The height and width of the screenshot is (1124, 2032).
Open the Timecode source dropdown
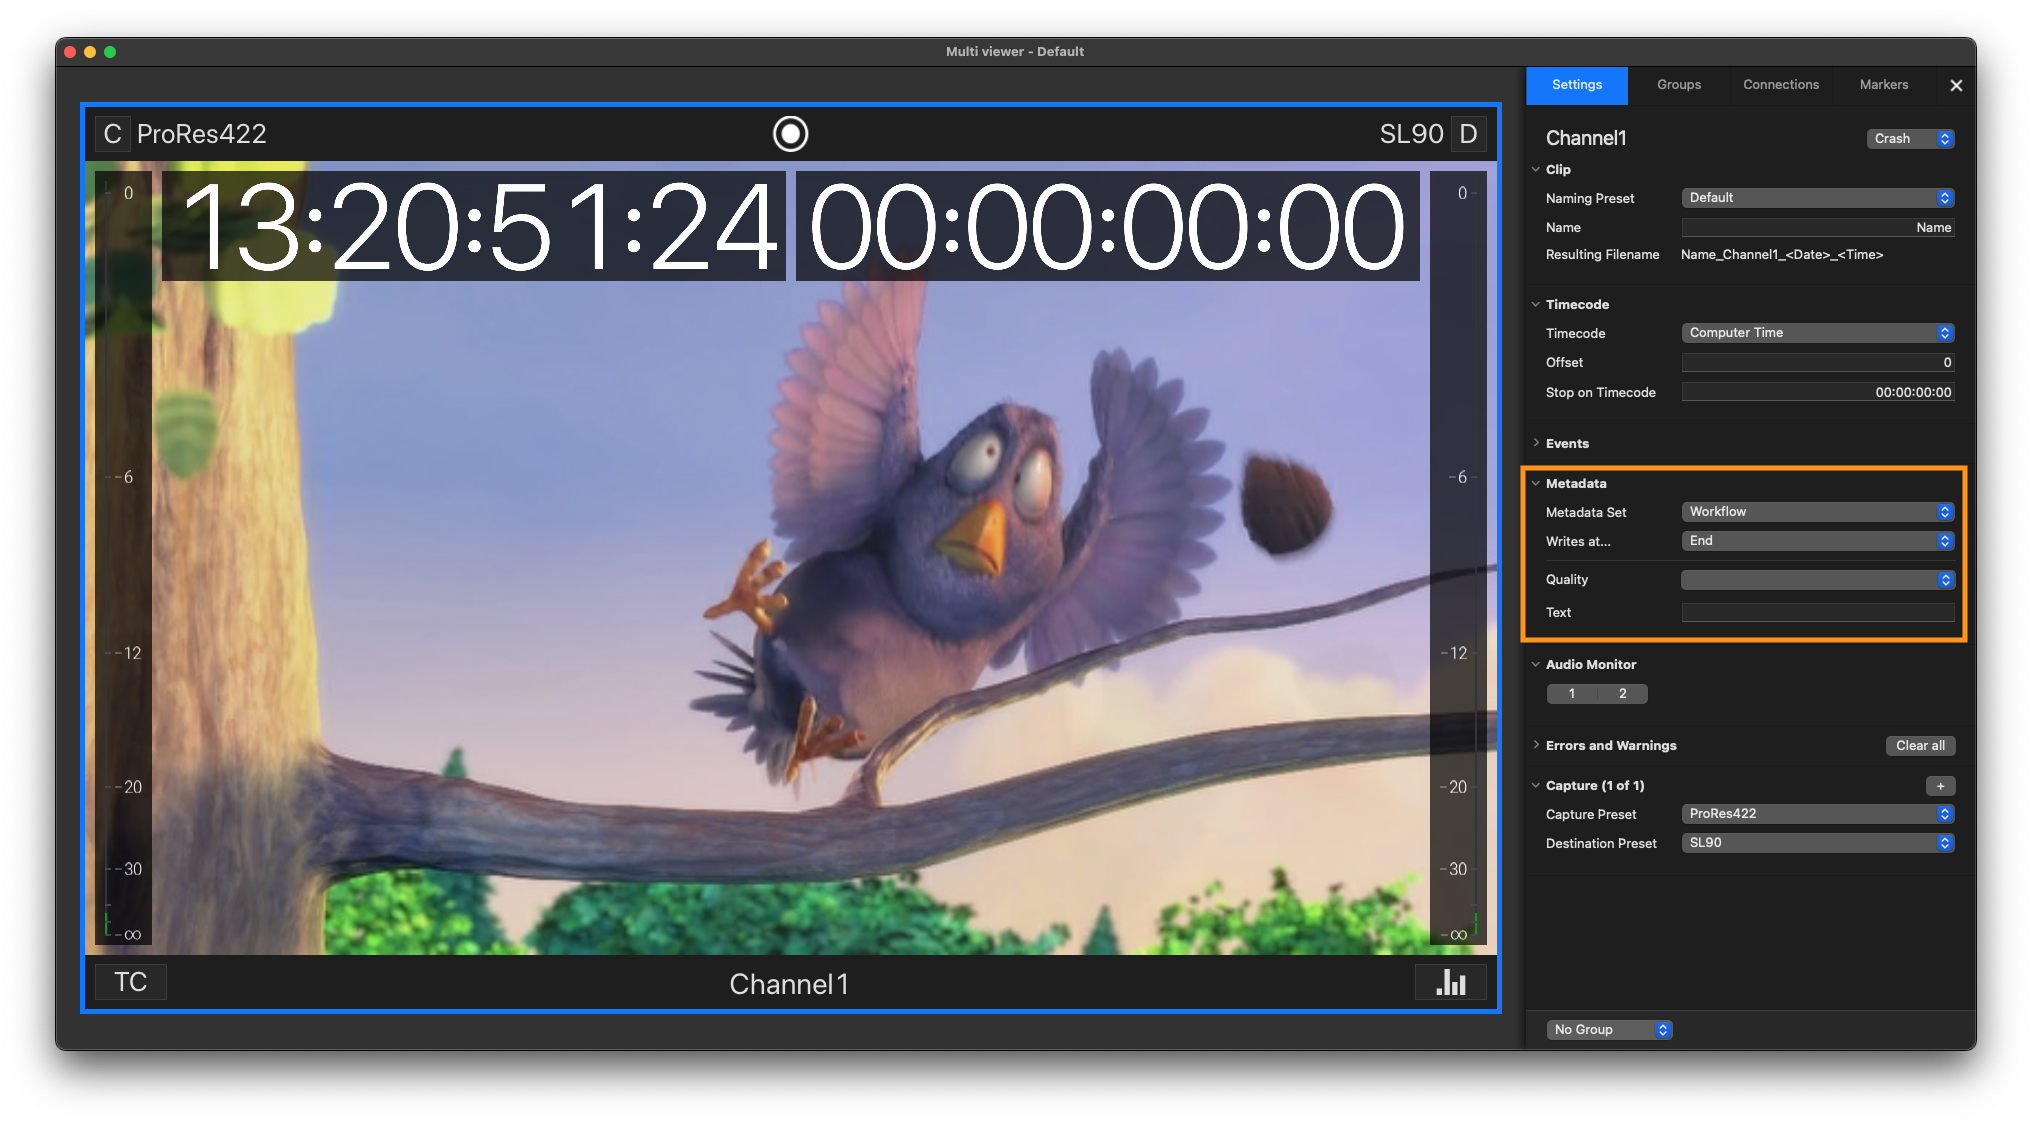tap(1817, 333)
